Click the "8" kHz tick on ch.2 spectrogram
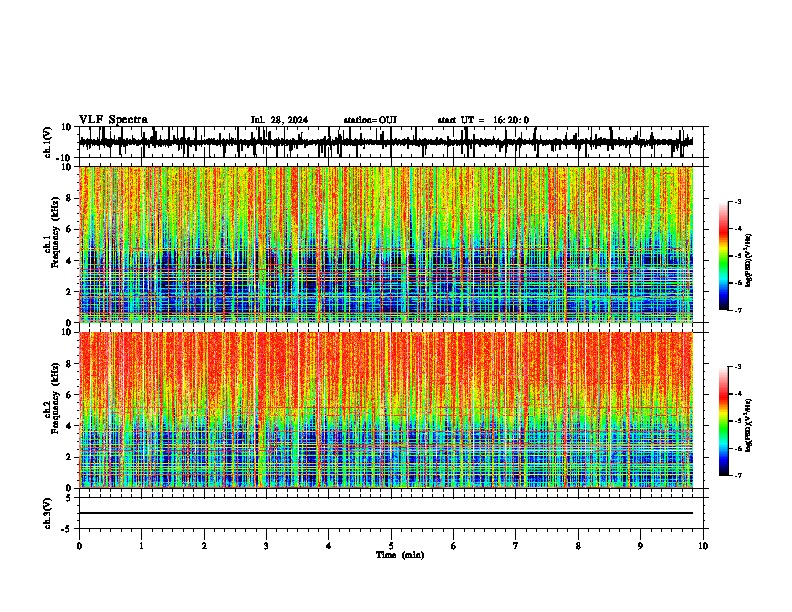This screenshot has height=612, width=792. tap(69, 364)
